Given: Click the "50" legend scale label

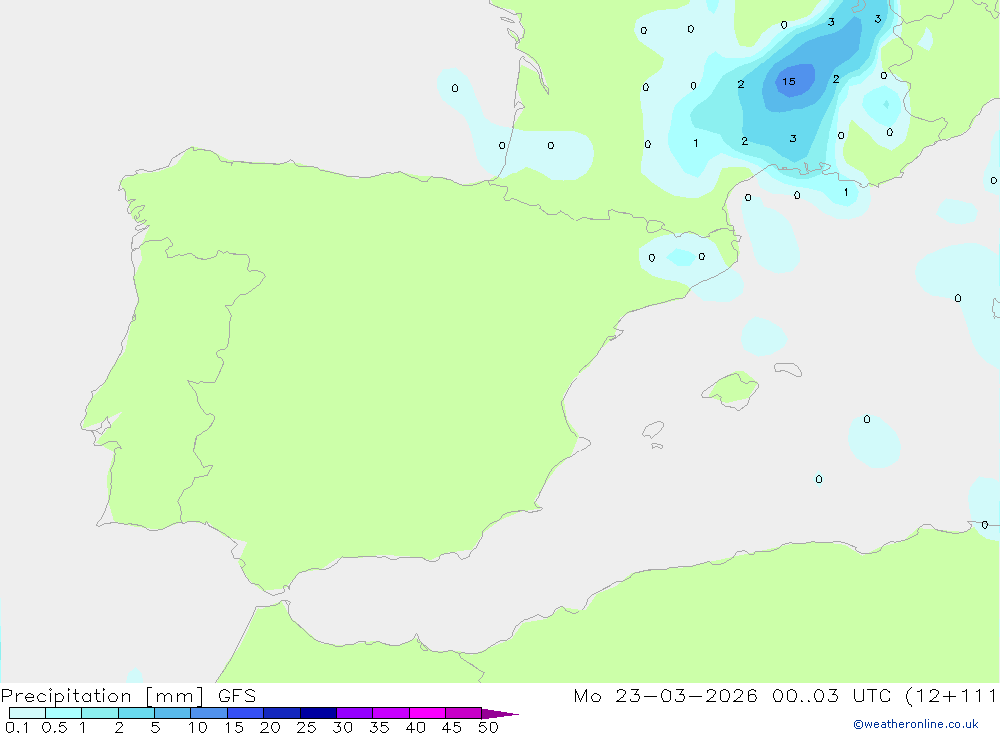Looking at the screenshot, I should [x=488, y=727].
